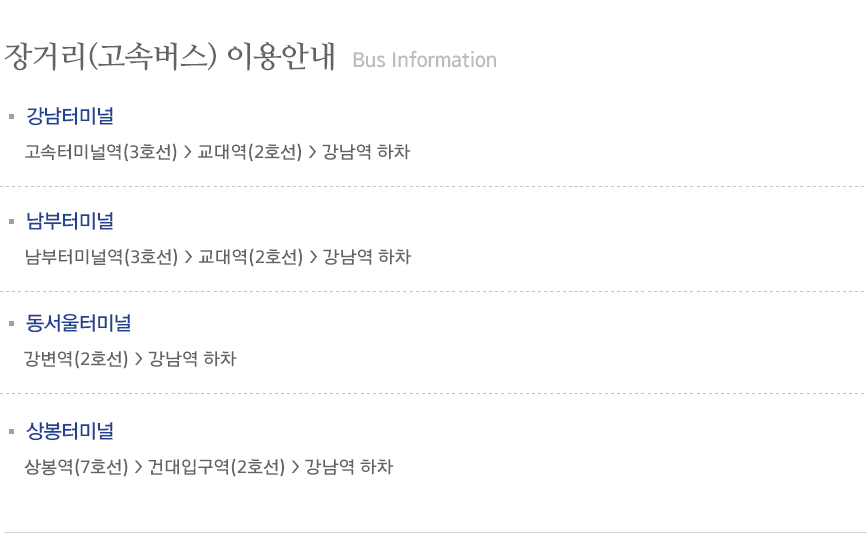Click the square bullet beside 동서울터미널
Image resolution: width=867 pixels, height=536 pixels.
(x=11, y=323)
